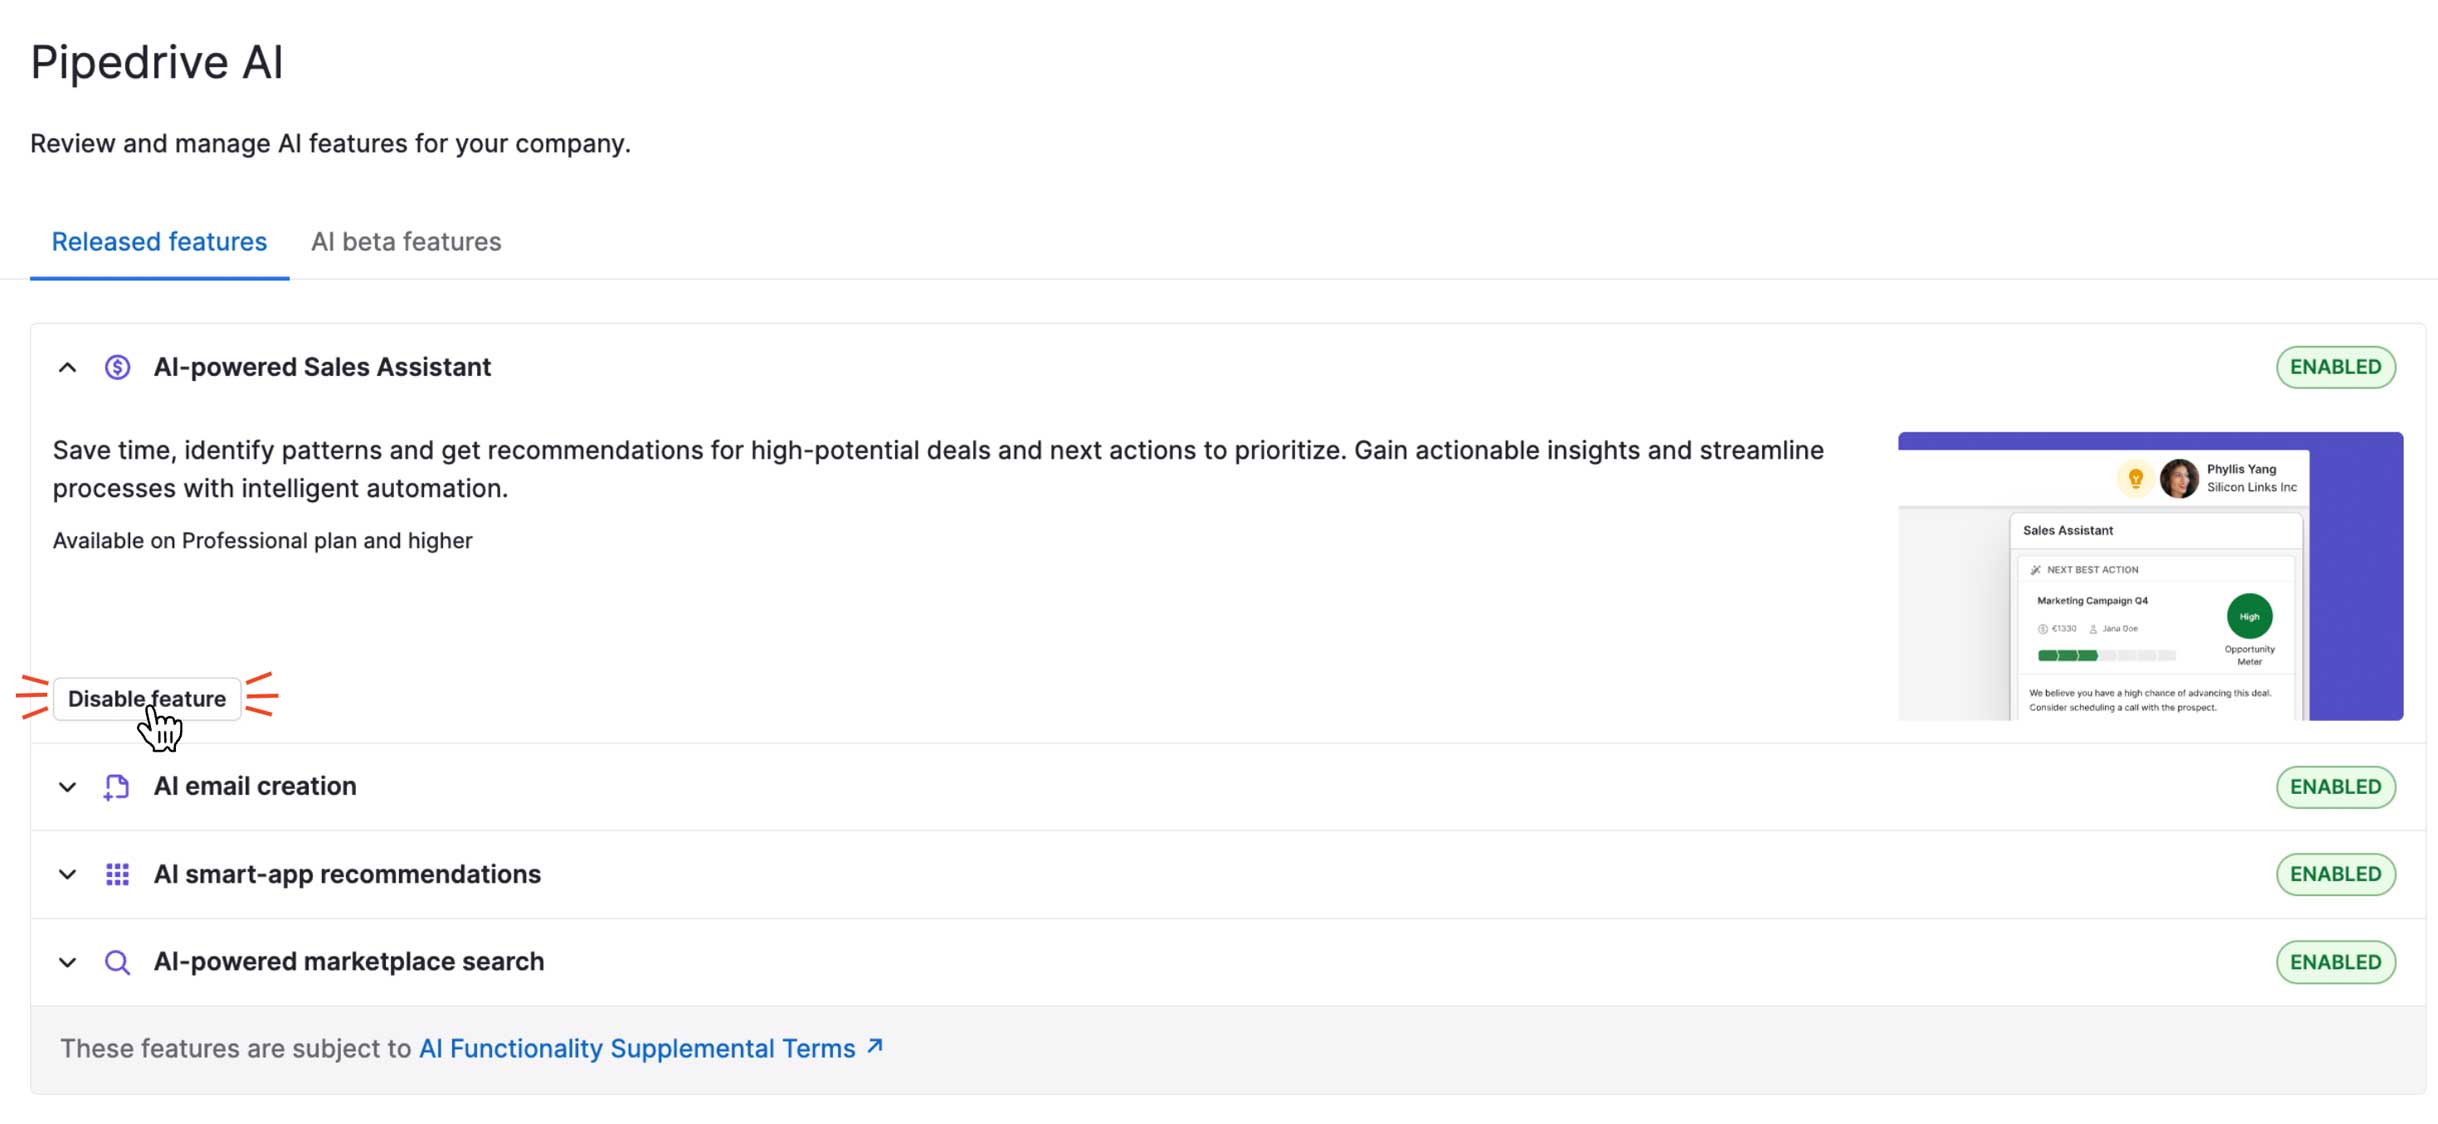Expand the AI smart-app recommendations section

[x=67, y=875]
